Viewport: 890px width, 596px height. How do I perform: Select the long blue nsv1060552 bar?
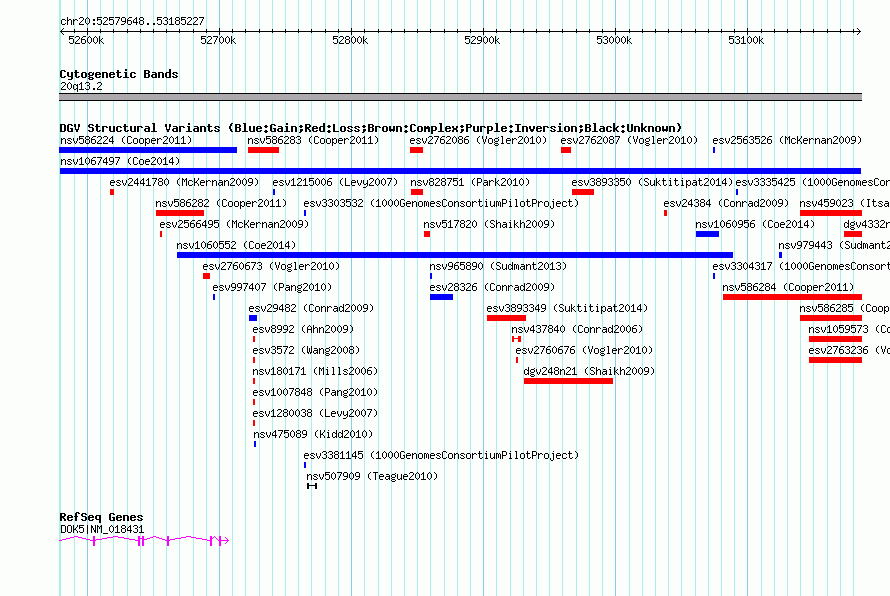[x=455, y=255]
